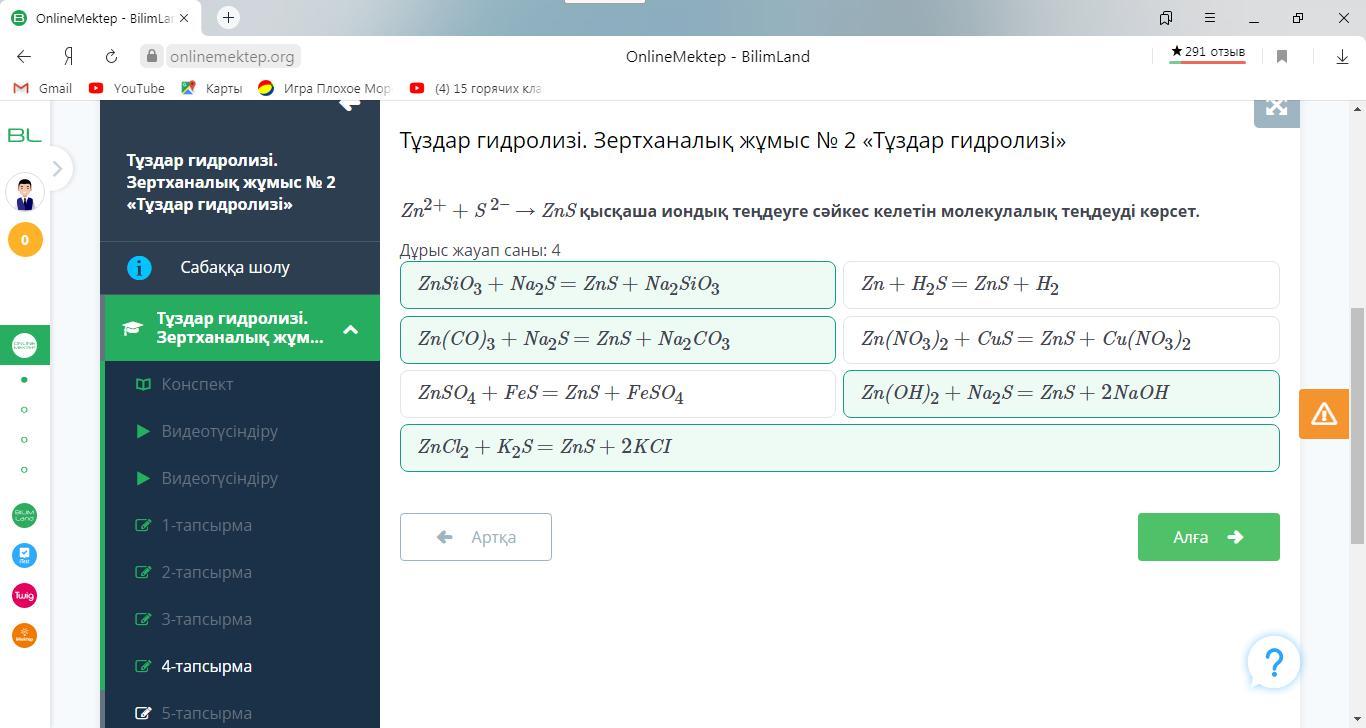Select answer Zn + H2S = ZnS + H2
The width and height of the screenshot is (1366, 728).
(x=1060, y=285)
